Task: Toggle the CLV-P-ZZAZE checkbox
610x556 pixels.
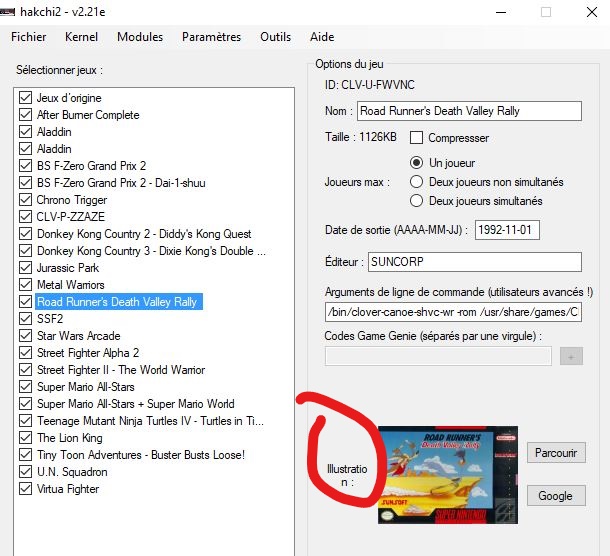Action: tap(25, 216)
